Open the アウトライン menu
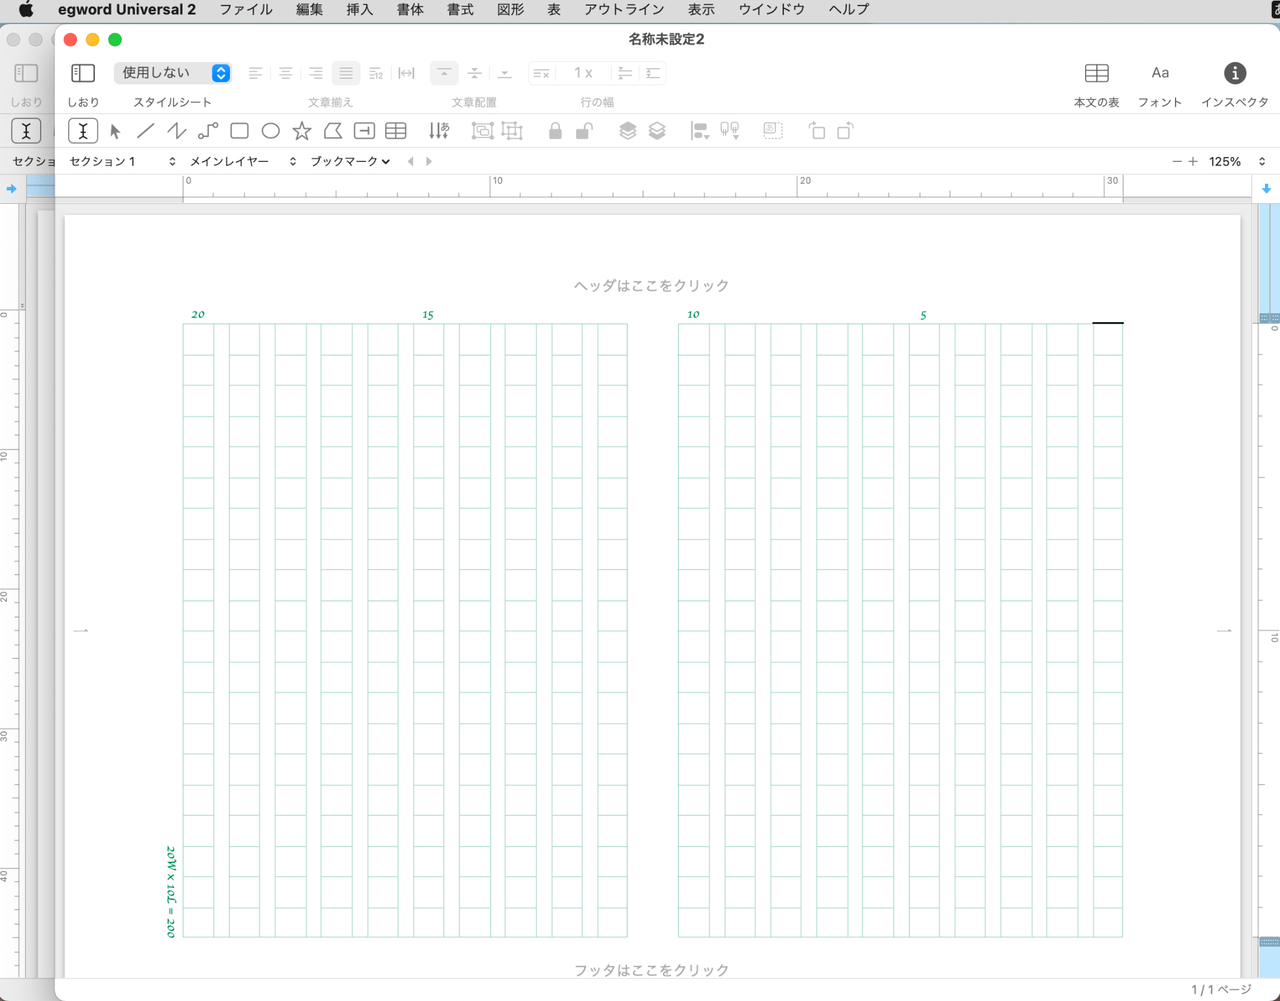Image resolution: width=1280 pixels, height=1001 pixels. [x=624, y=9]
